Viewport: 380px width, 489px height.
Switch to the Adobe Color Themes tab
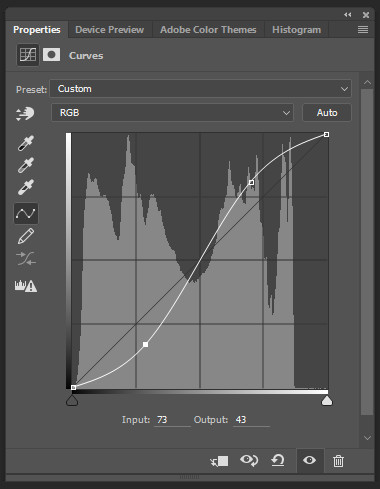coord(208,30)
